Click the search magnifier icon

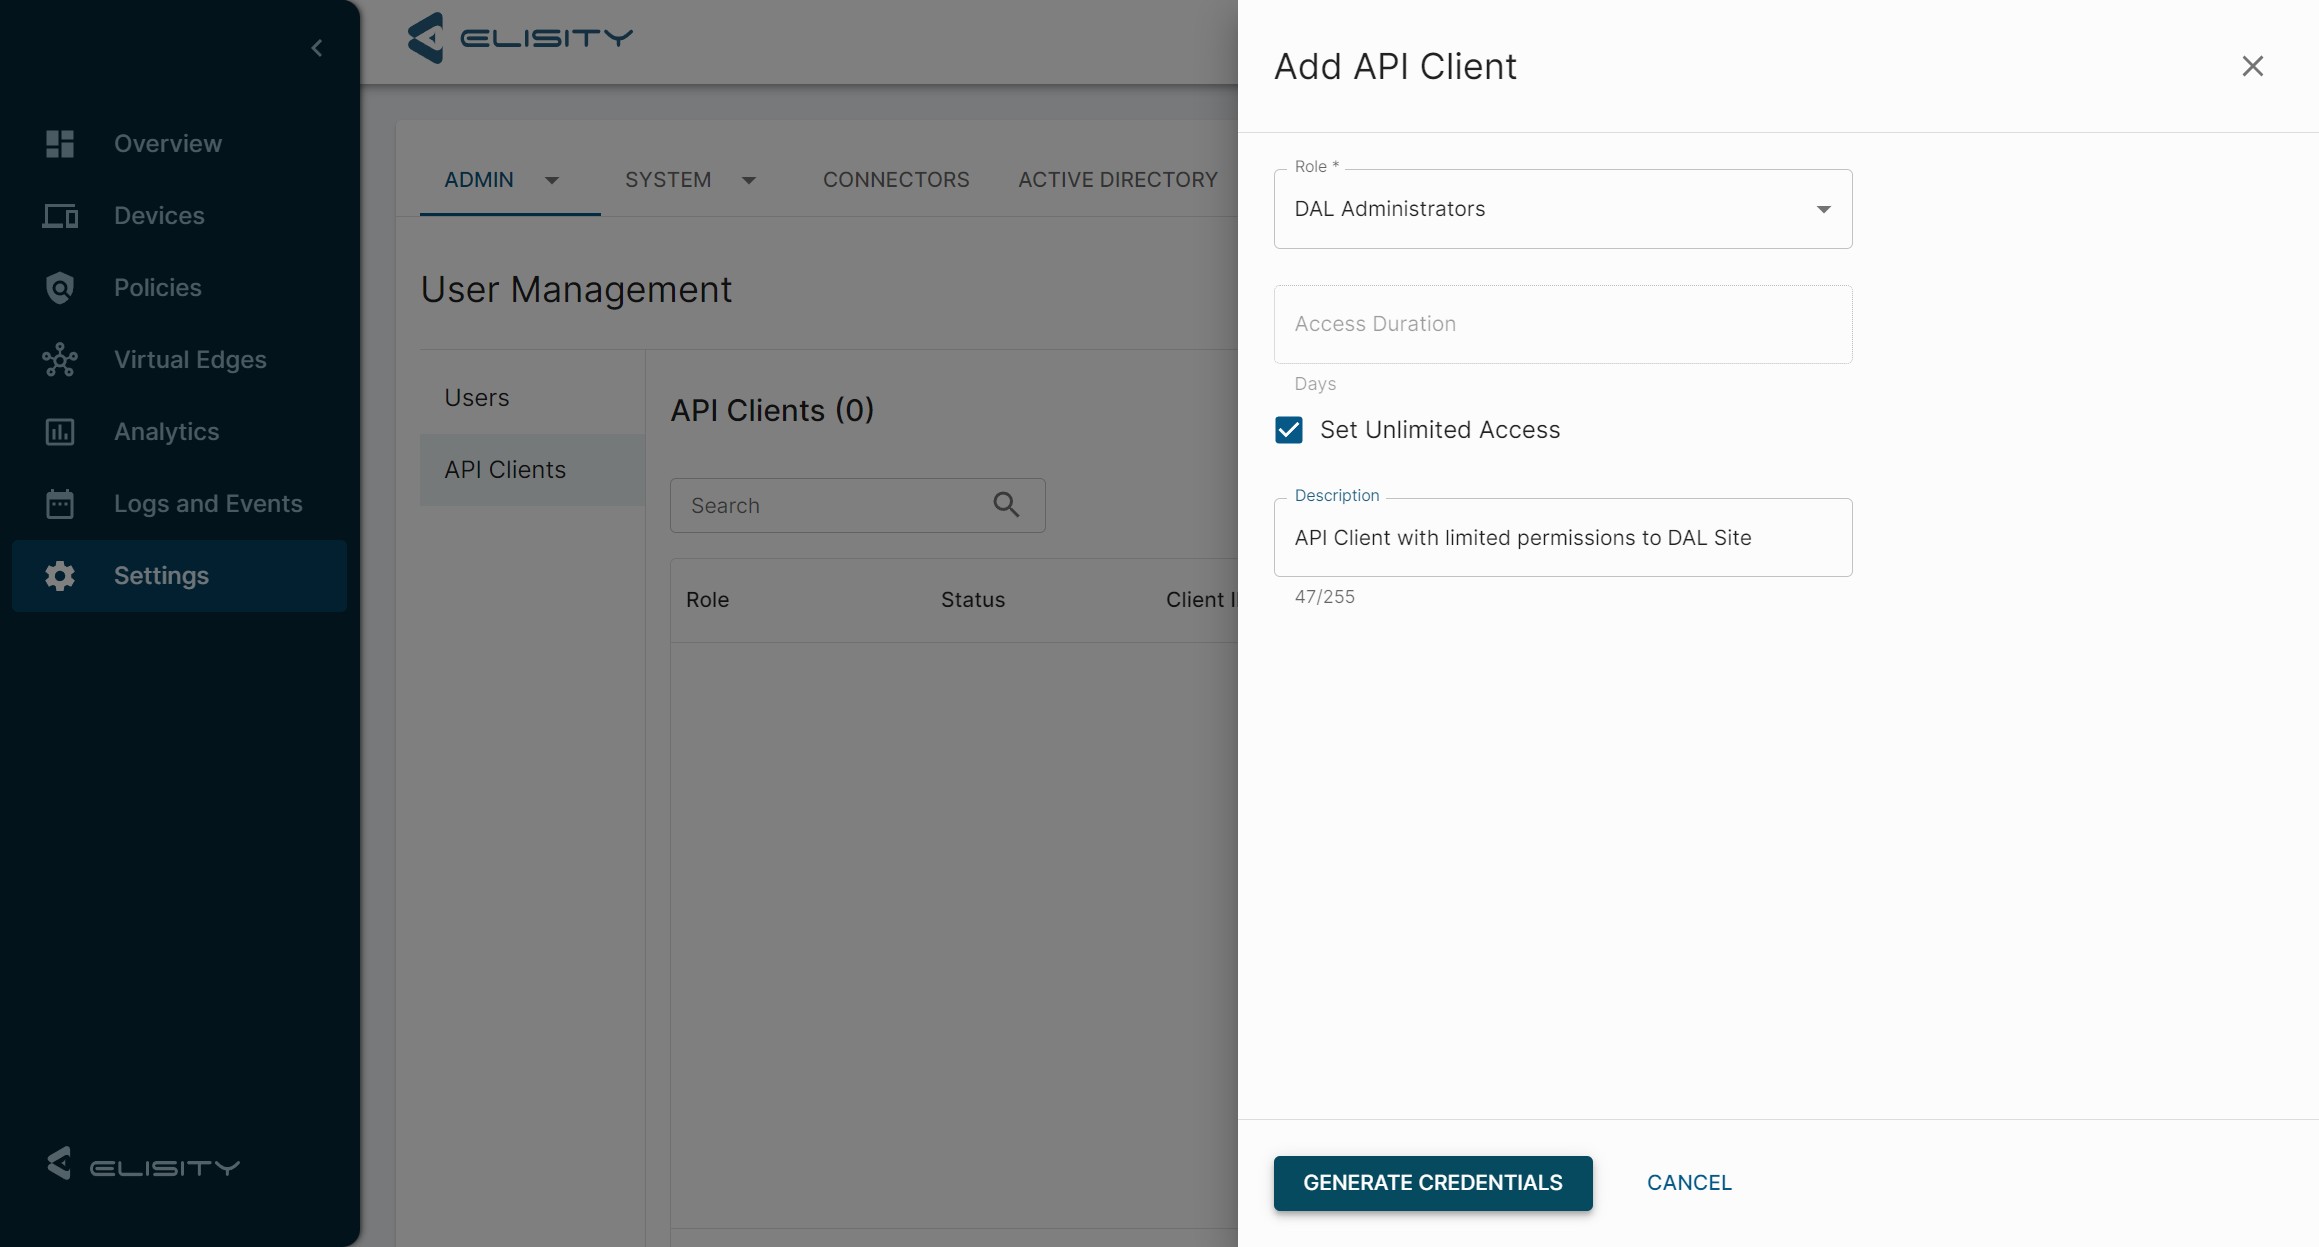(1006, 505)
